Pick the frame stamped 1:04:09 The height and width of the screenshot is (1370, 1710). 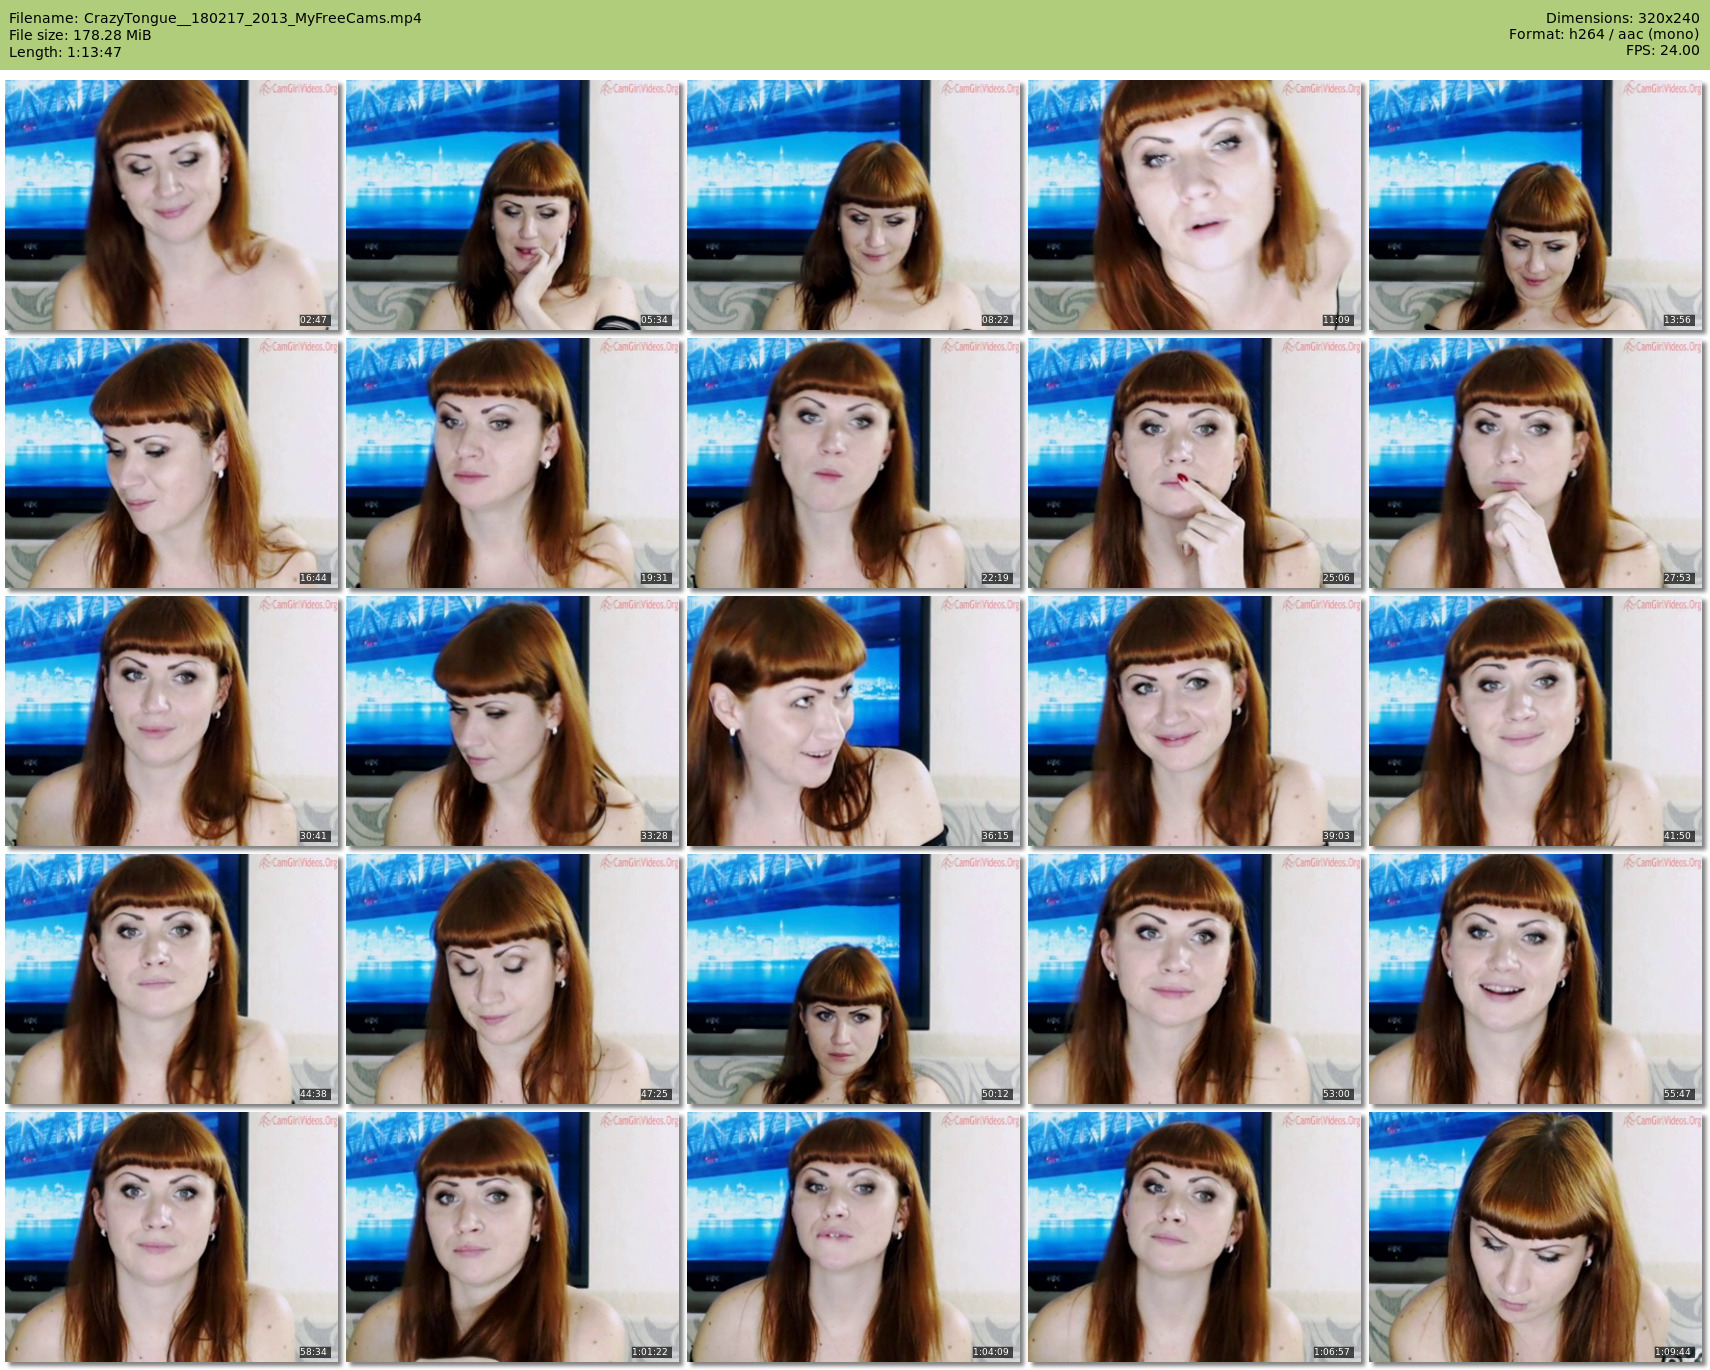coord(854,1237)
